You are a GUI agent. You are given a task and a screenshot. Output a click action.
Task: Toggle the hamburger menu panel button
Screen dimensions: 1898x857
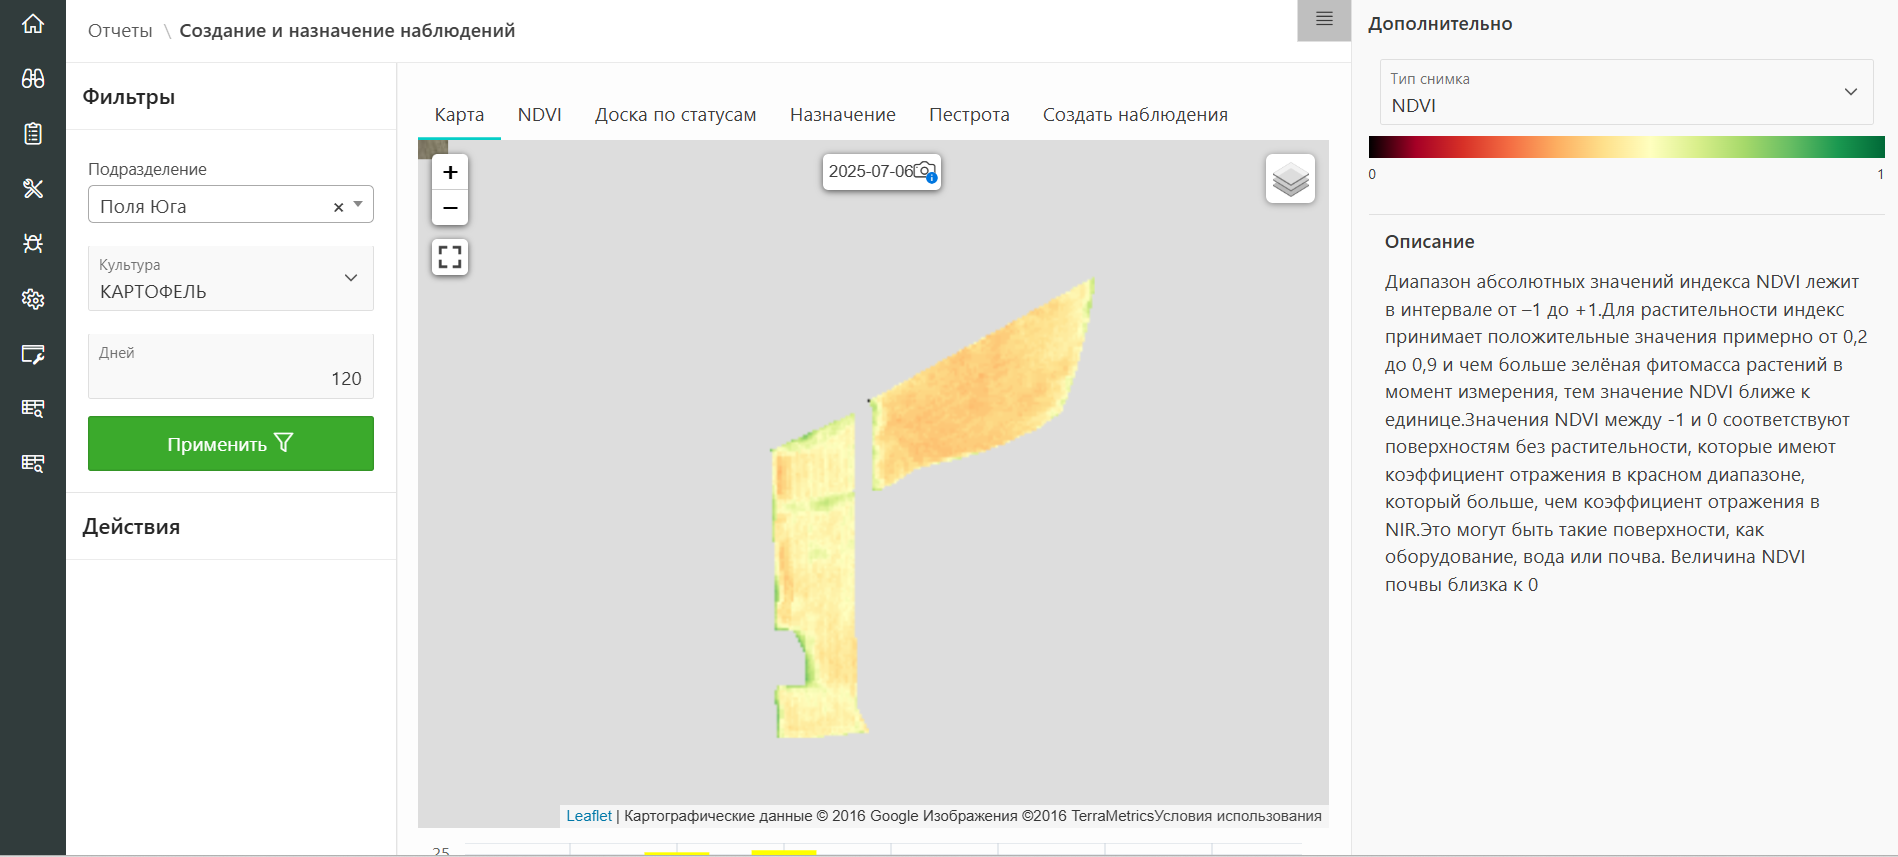click(1324, 20)
